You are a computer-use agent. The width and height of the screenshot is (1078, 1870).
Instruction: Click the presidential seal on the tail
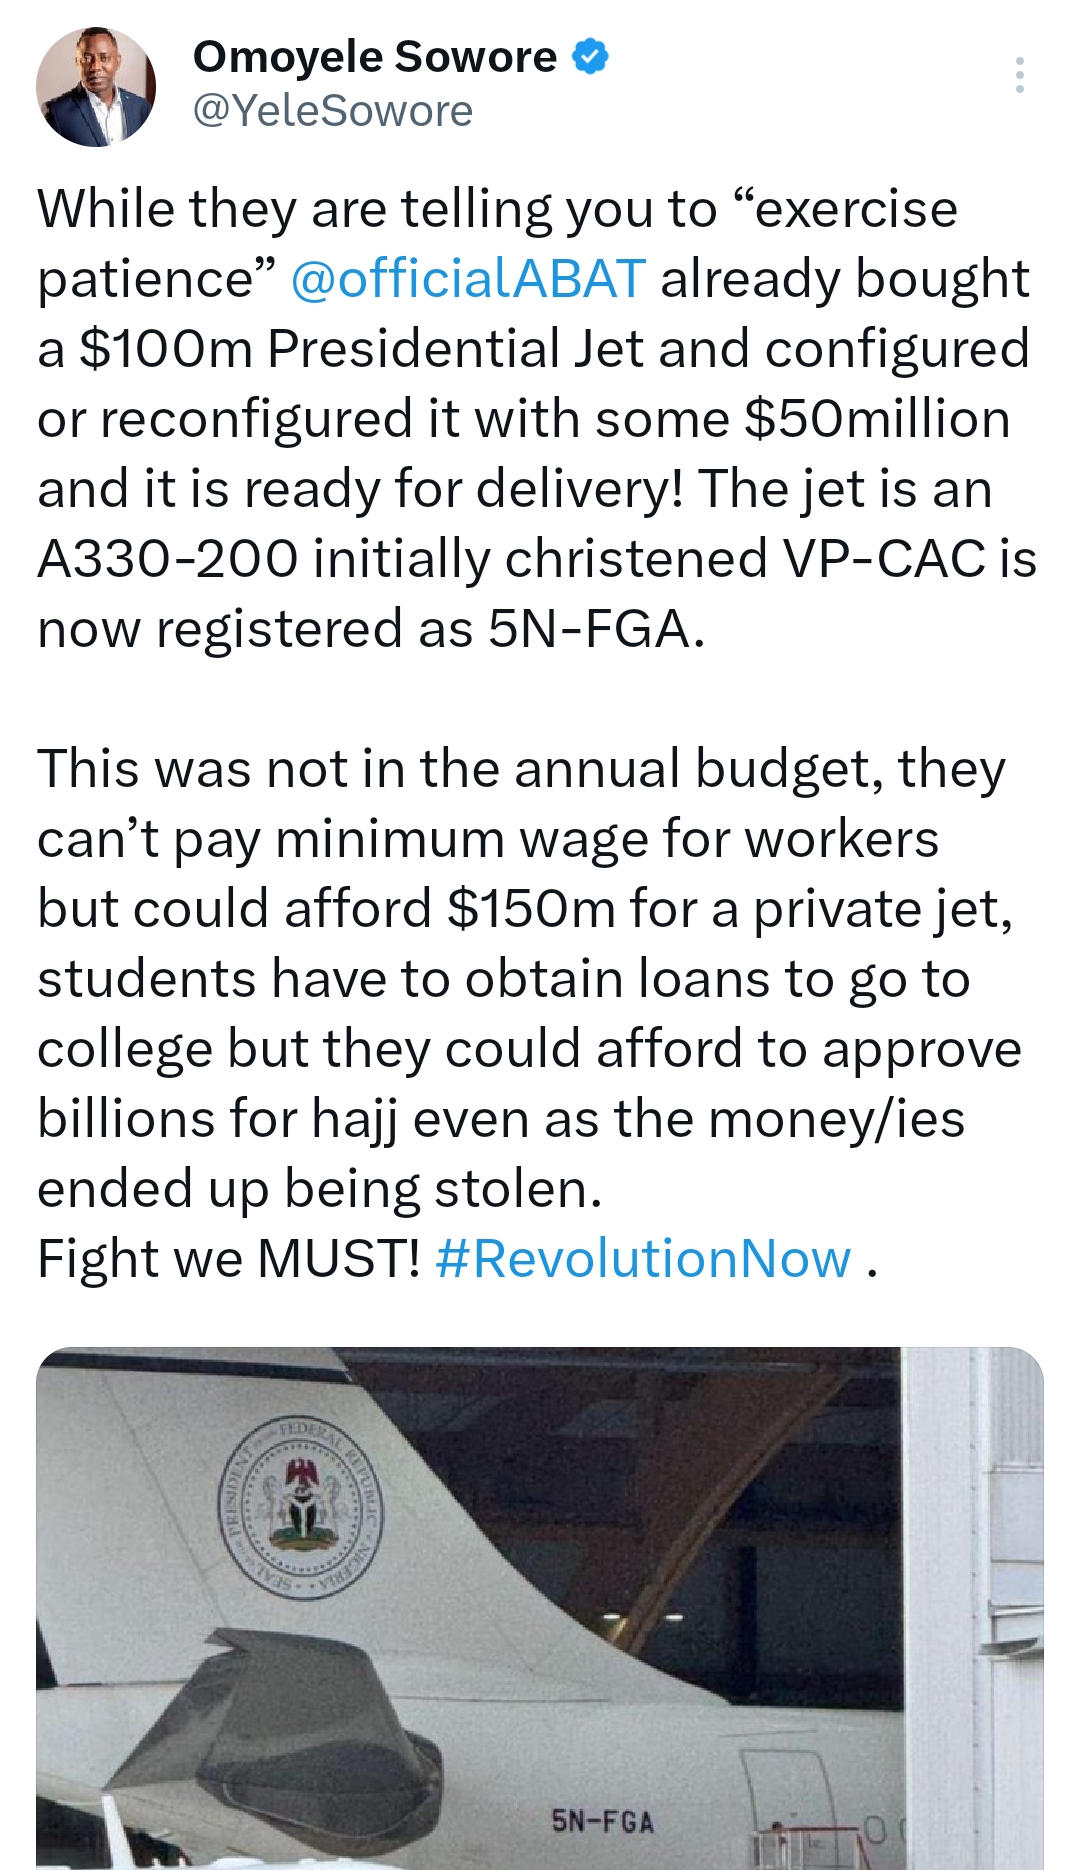click(301, 1506)
